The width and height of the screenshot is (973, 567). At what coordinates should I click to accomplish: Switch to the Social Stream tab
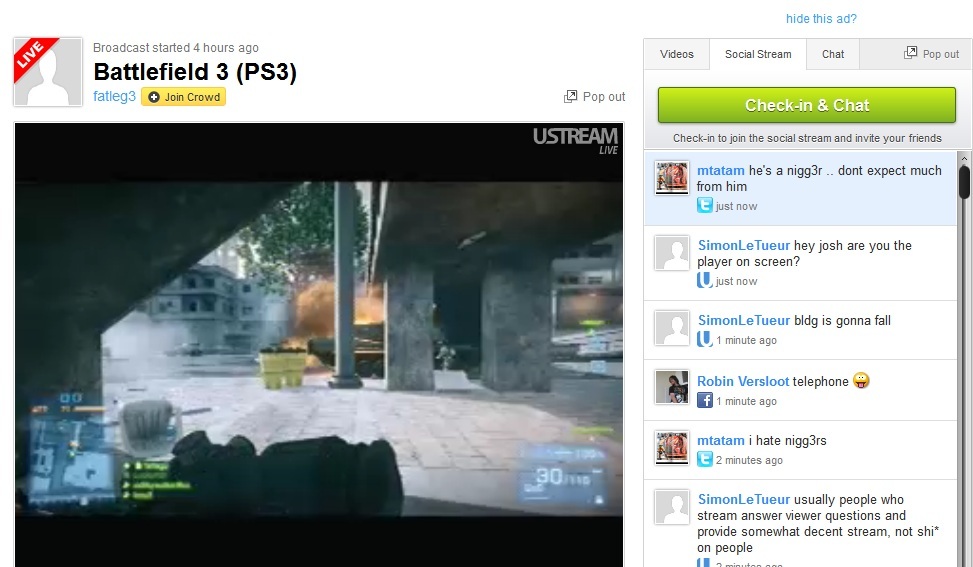[x=758, y=54]
